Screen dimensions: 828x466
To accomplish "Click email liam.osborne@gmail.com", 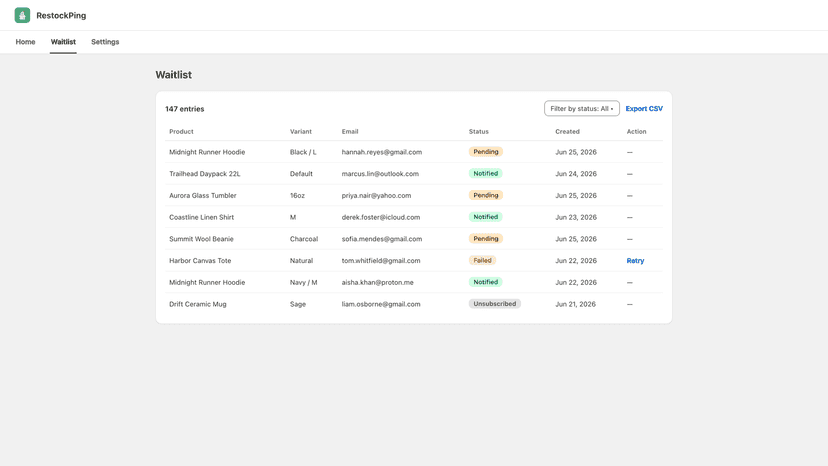I will pos(381,304).
